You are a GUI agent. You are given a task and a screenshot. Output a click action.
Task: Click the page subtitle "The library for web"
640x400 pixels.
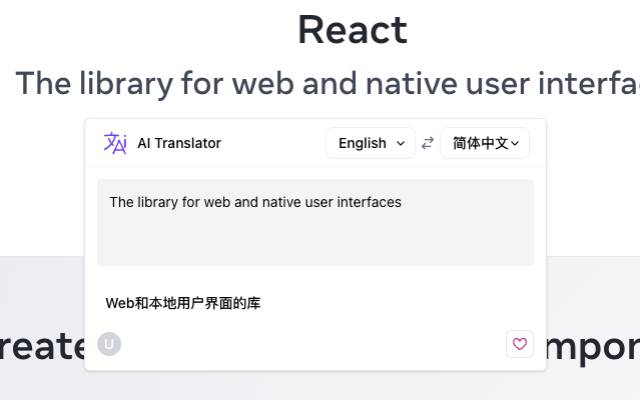tap(154, 83)
